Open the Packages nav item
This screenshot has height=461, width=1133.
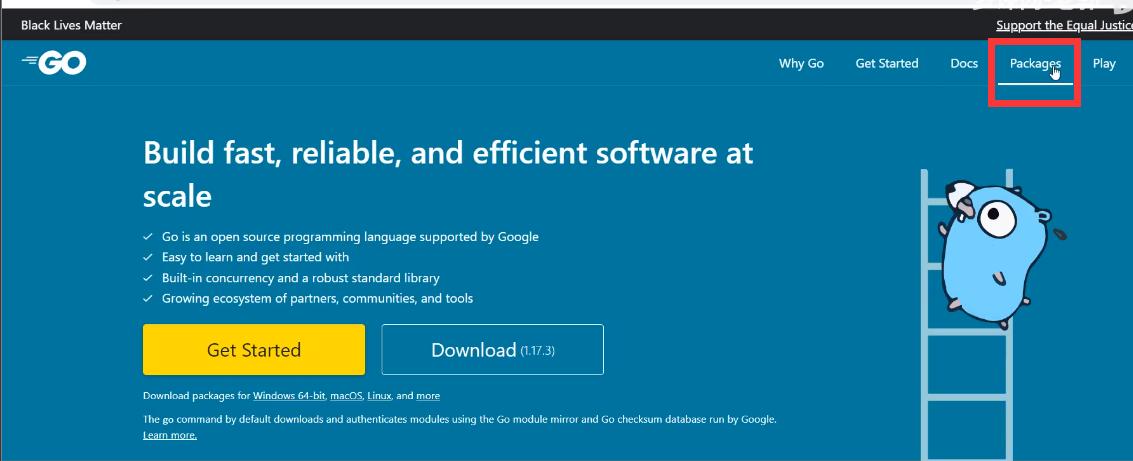click(x=1035, y=64)
